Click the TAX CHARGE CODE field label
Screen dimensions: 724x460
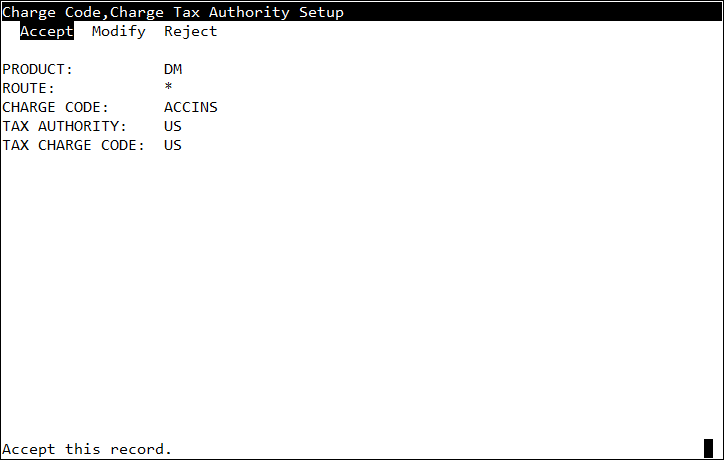pyautogui.click(x=74, y=145)
